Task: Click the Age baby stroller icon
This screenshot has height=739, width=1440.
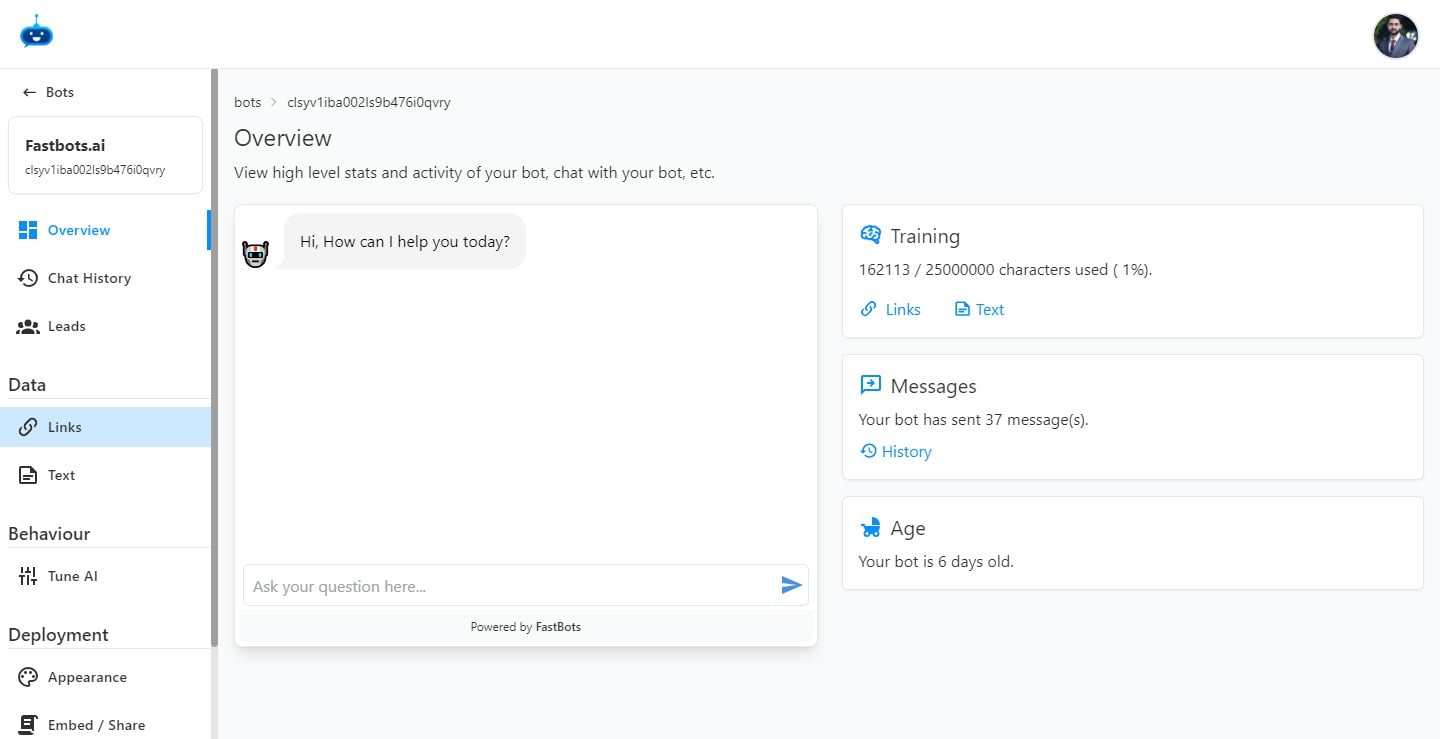Action: click(x=870, y=528)
